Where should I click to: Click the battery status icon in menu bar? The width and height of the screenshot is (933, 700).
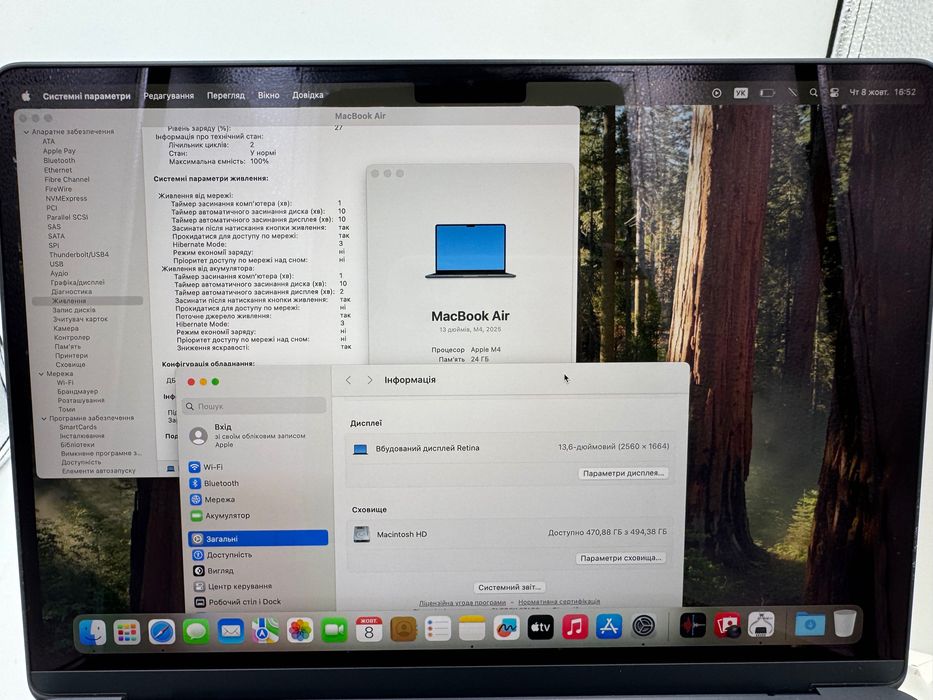[x=767, y=93]
